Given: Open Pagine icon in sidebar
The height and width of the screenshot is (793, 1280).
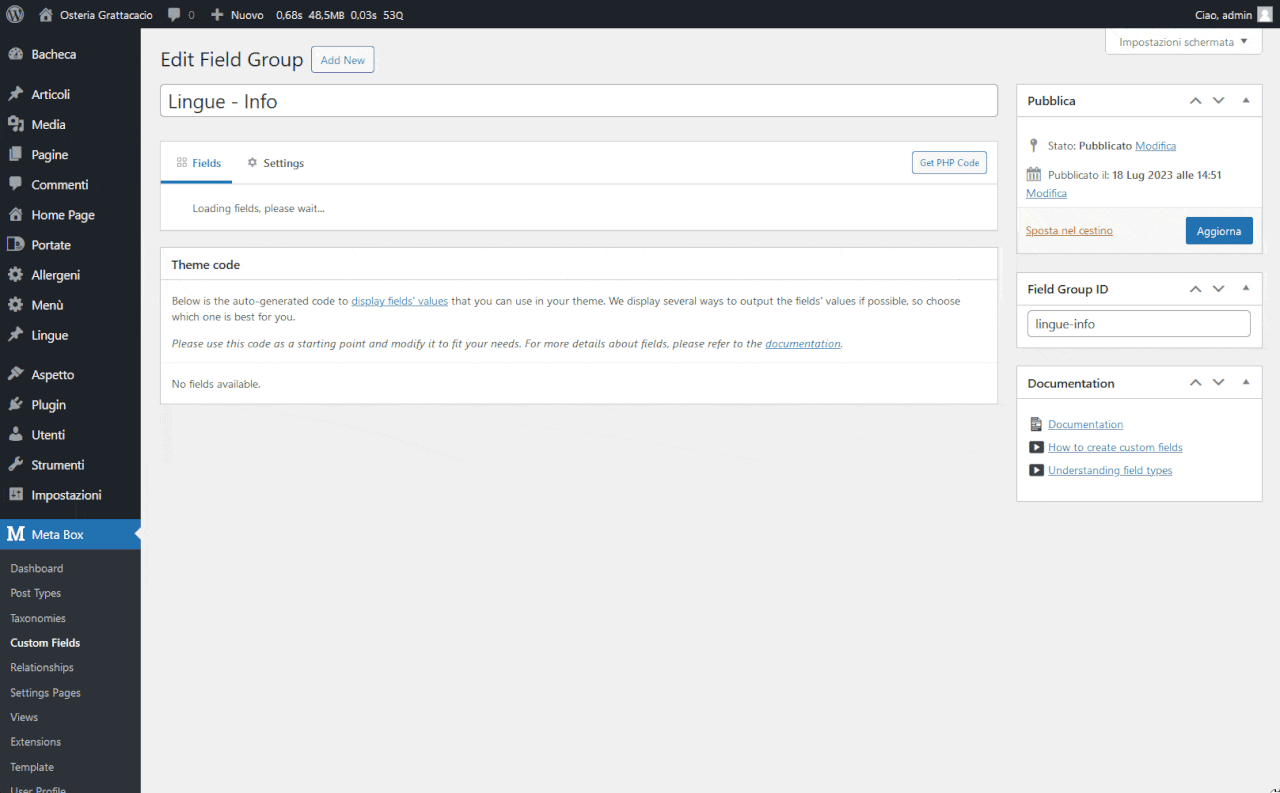Looking at the screenshot, I should click(15, 155).
